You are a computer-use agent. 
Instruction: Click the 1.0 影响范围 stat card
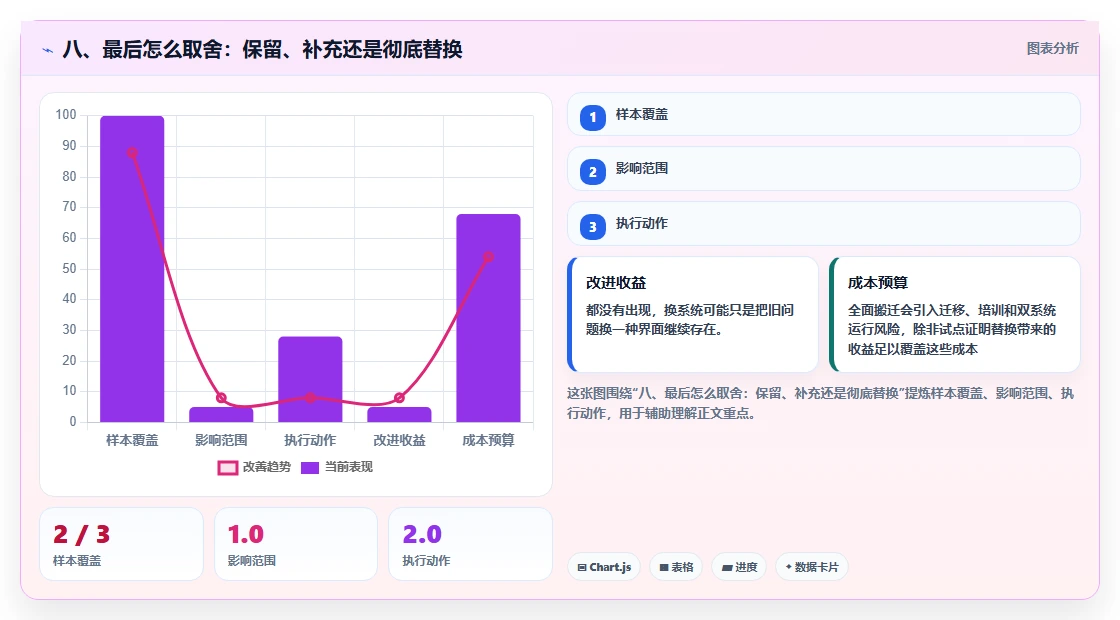pyautogui.click(x=296, y=544)
